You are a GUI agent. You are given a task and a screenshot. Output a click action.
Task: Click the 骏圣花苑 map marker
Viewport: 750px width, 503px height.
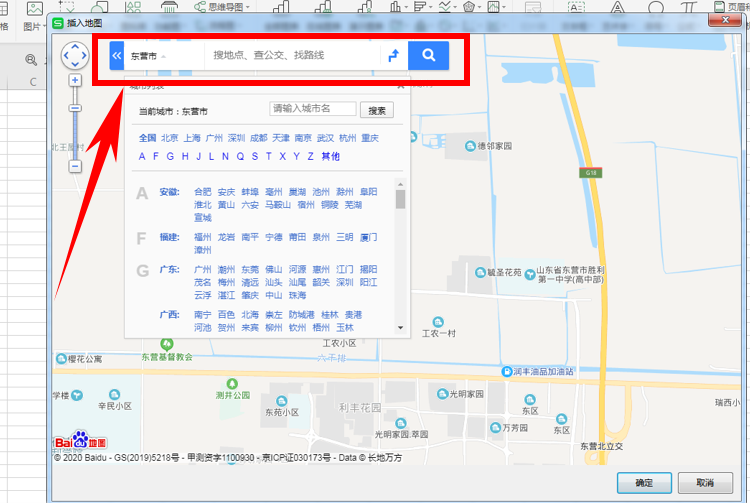point(480,273)
